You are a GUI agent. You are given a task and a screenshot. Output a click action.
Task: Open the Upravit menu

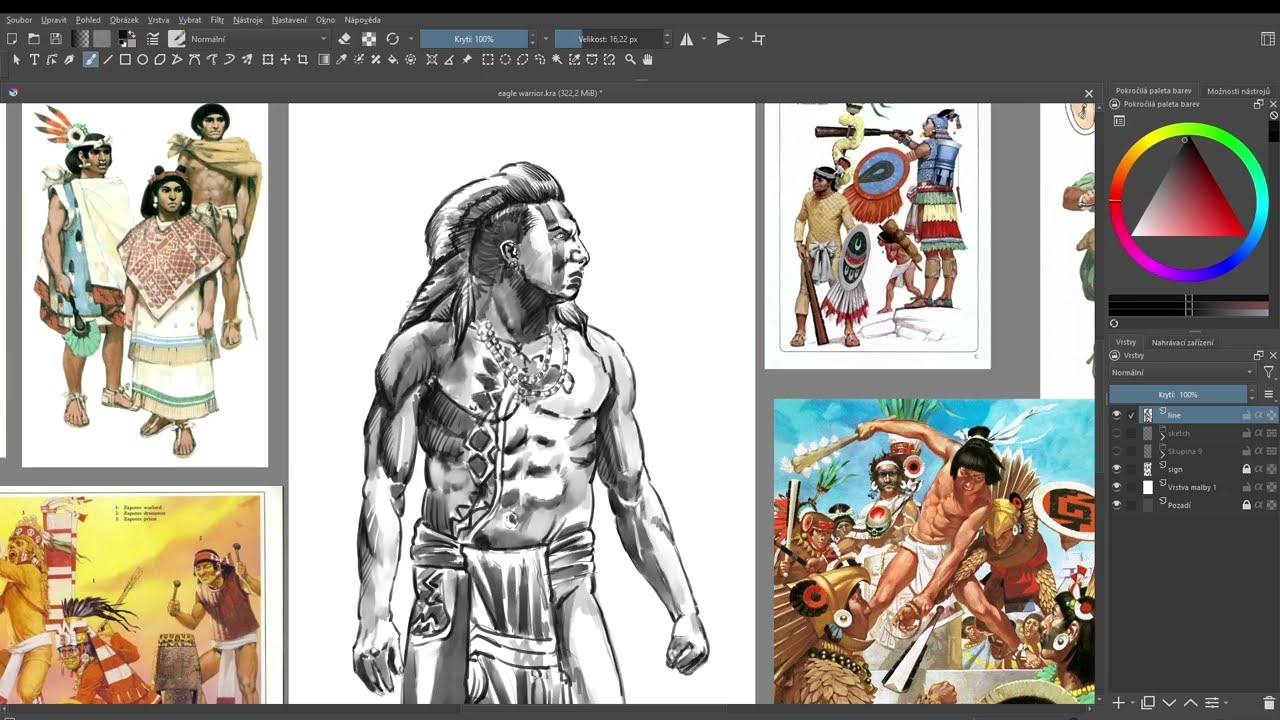pos(54,20)
